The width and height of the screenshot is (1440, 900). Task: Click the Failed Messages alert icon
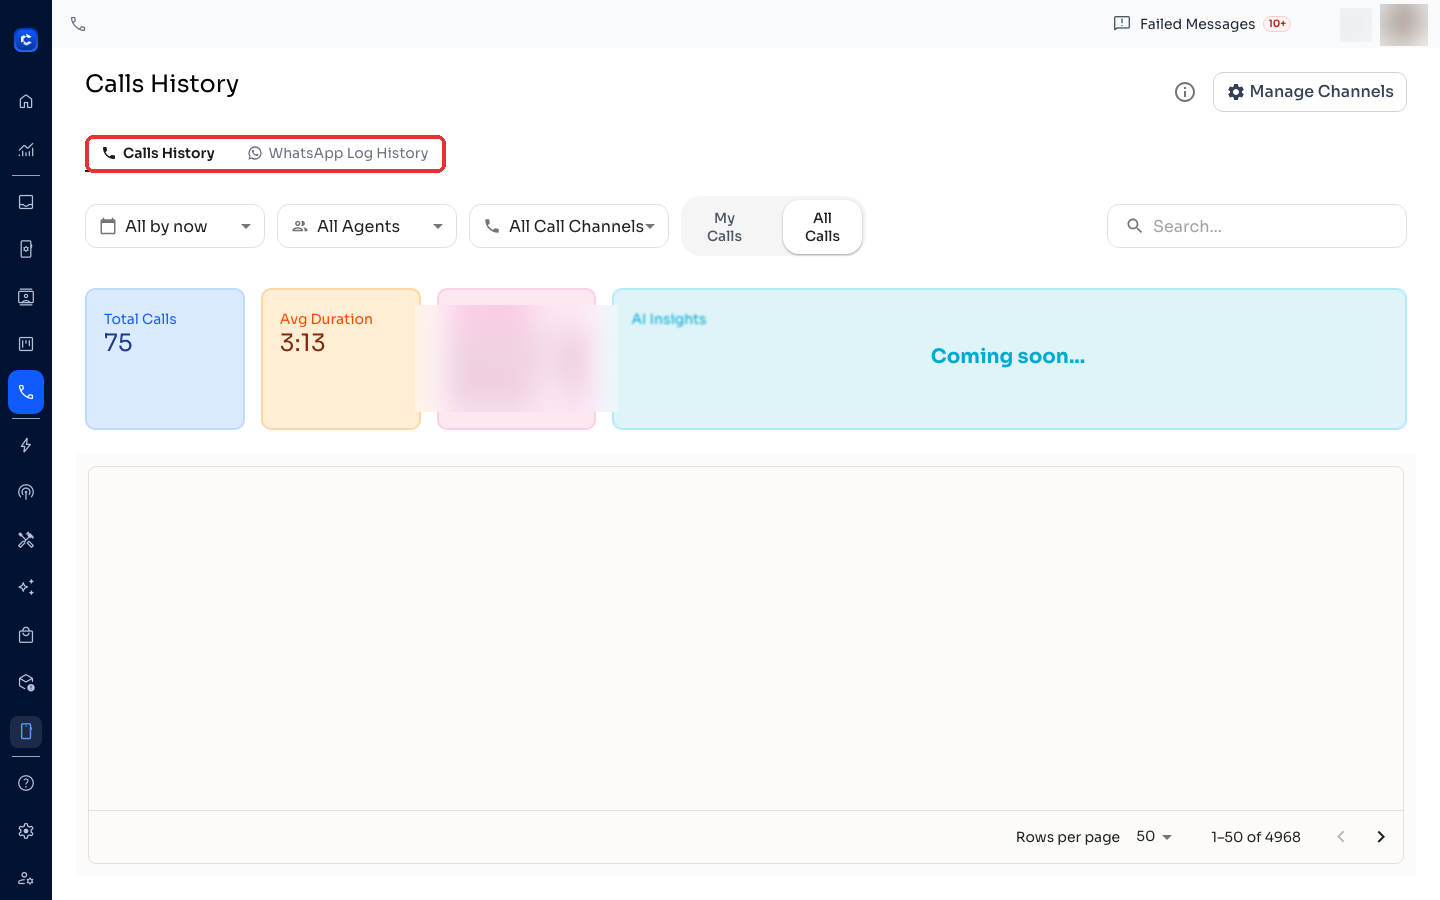click(x=1122, y=23)
